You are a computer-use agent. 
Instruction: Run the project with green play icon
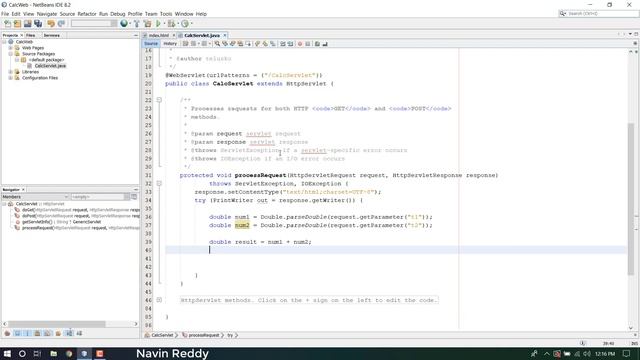[158, 24]
